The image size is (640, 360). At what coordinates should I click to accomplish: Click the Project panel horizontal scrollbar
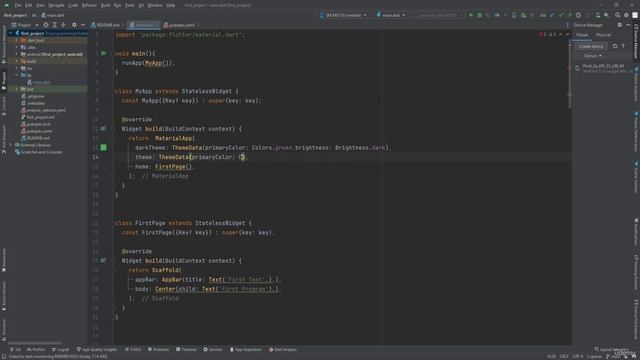pyautogui.click(x=35, y=343)
